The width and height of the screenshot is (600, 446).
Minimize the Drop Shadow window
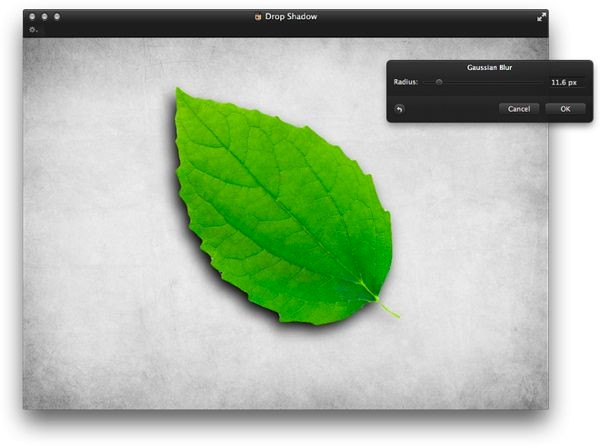pos(44,16)
